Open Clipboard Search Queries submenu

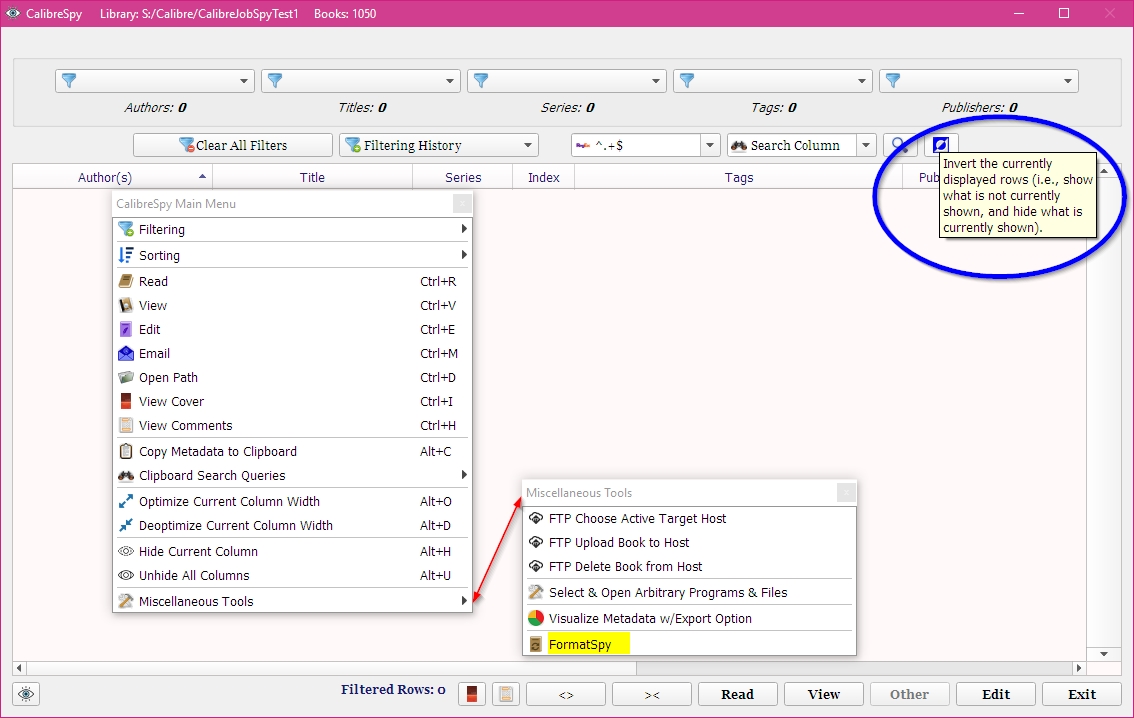(292, 475)
